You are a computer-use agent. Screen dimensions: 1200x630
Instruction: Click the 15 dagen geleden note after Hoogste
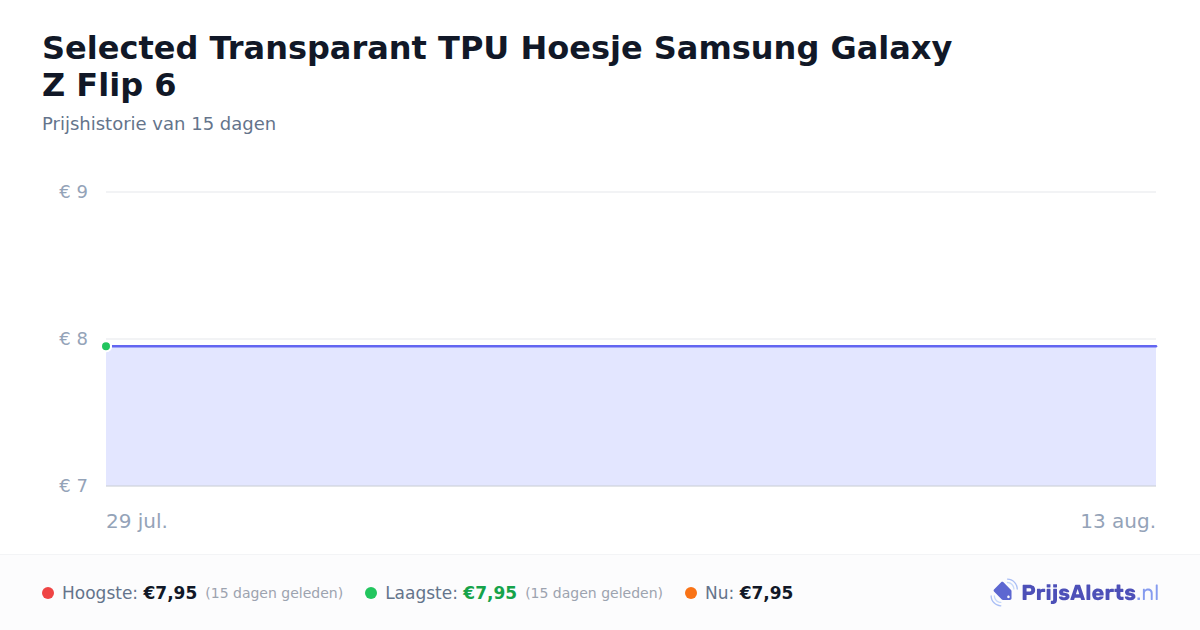click(274, 593)
